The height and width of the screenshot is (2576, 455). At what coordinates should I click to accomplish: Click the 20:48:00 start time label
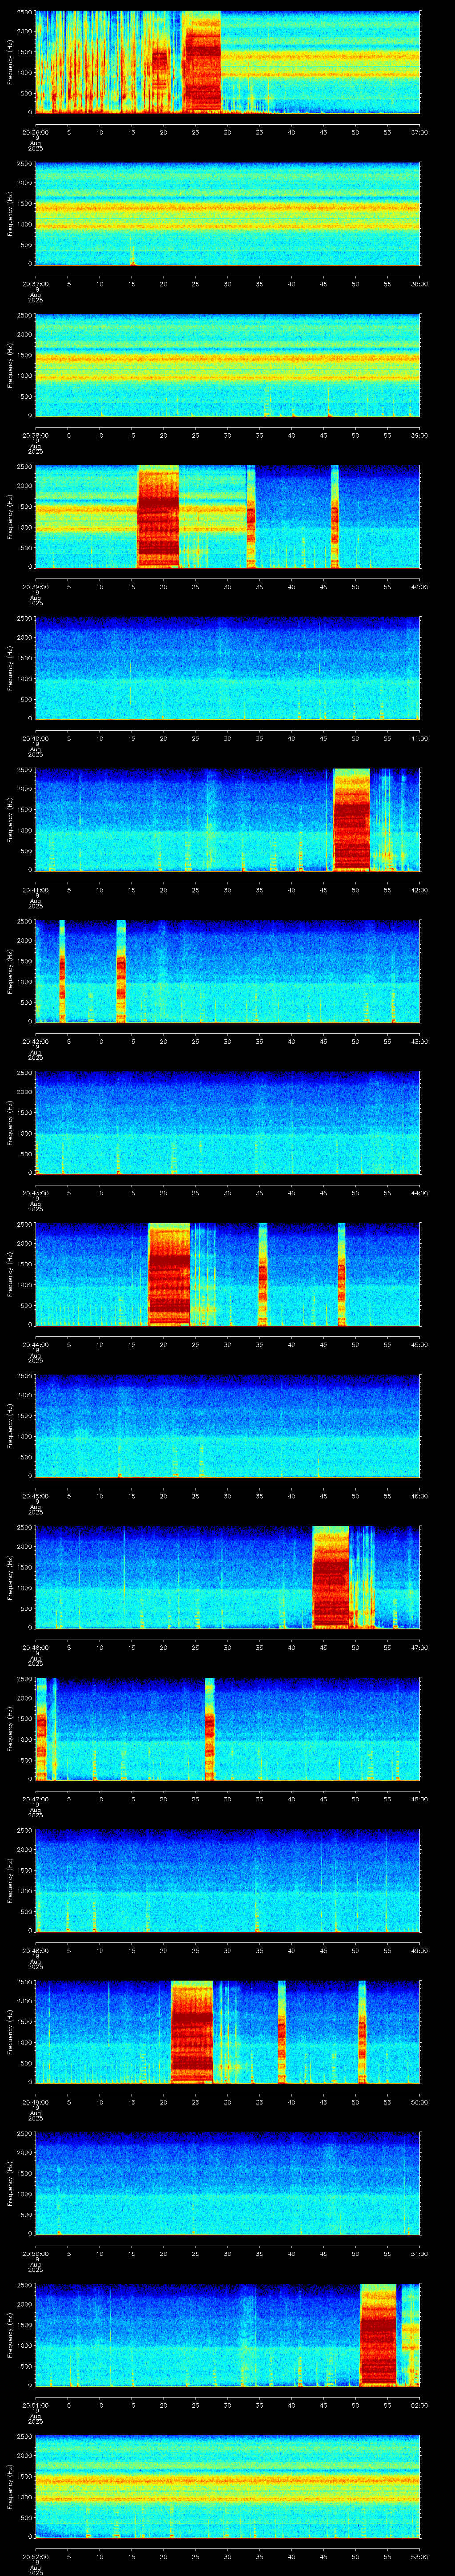click(x=35, y=1950)
